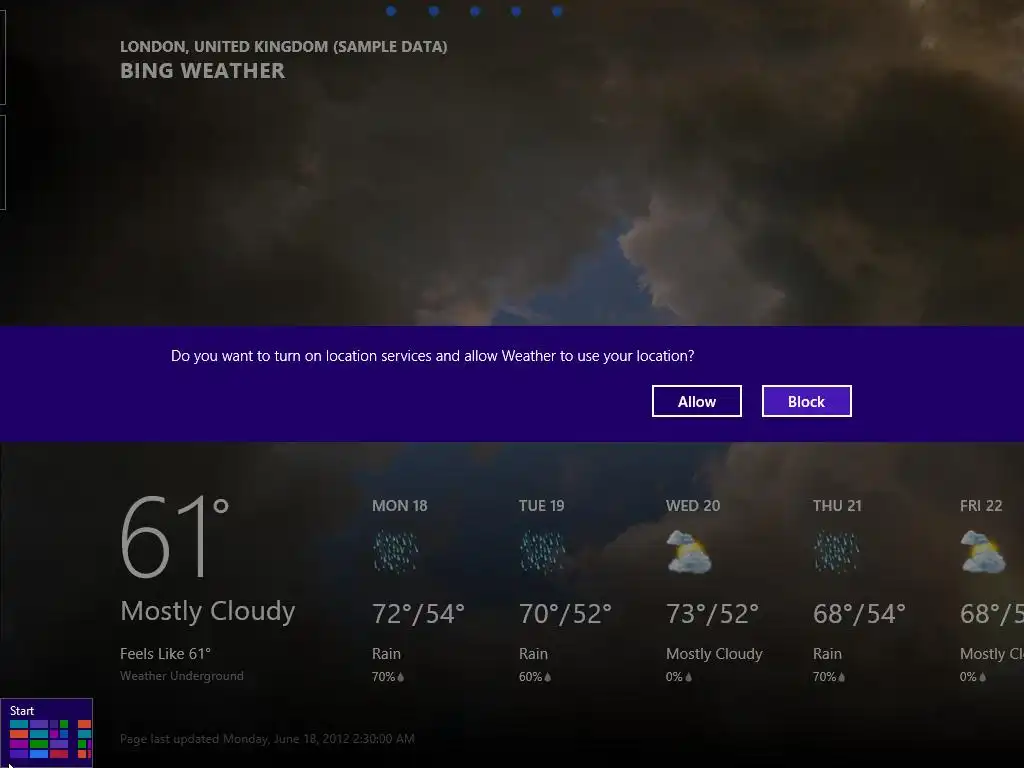Click the WED 20 day label
Screen dimensions: 1024x768
693,505
